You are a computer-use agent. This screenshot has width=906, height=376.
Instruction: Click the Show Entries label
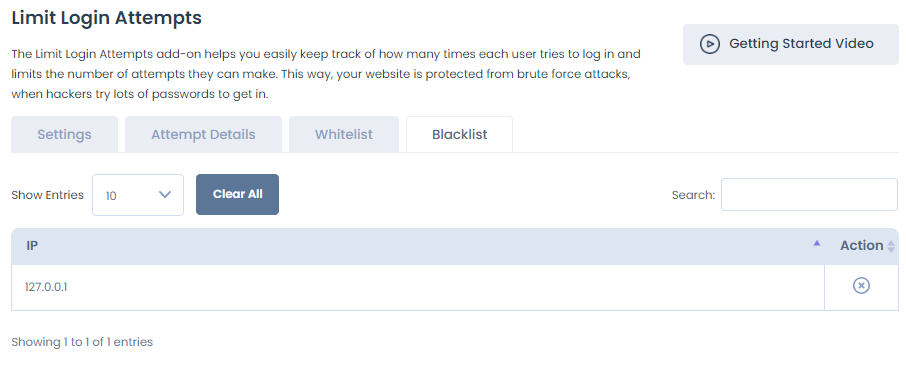pos(47,195)
